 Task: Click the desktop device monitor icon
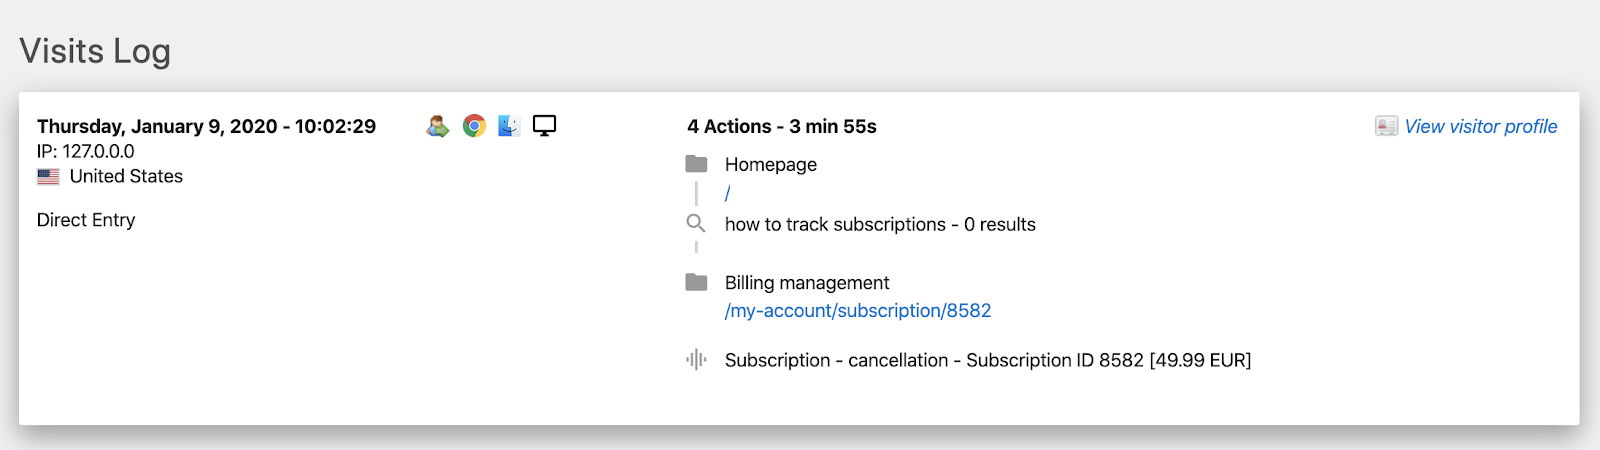click(x=544, y=126)
